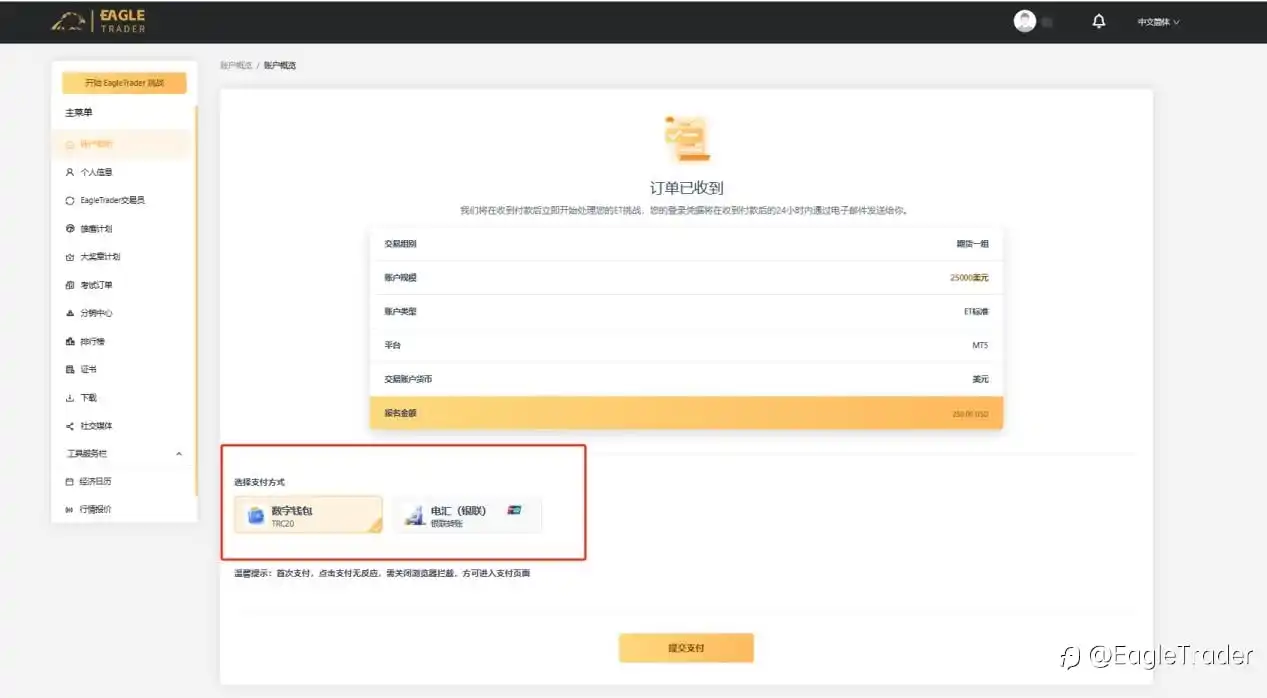Click the Eagle Trader logo
The width and height of the screenshot is (1267, 698).
click(x=99, y=21)
